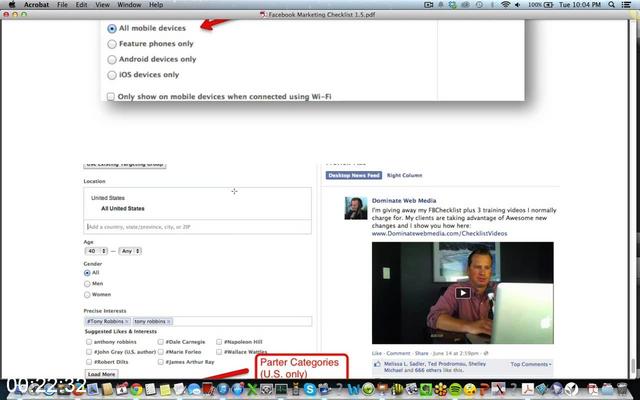Open the View menu
The image size is (640, 400).
102,4
